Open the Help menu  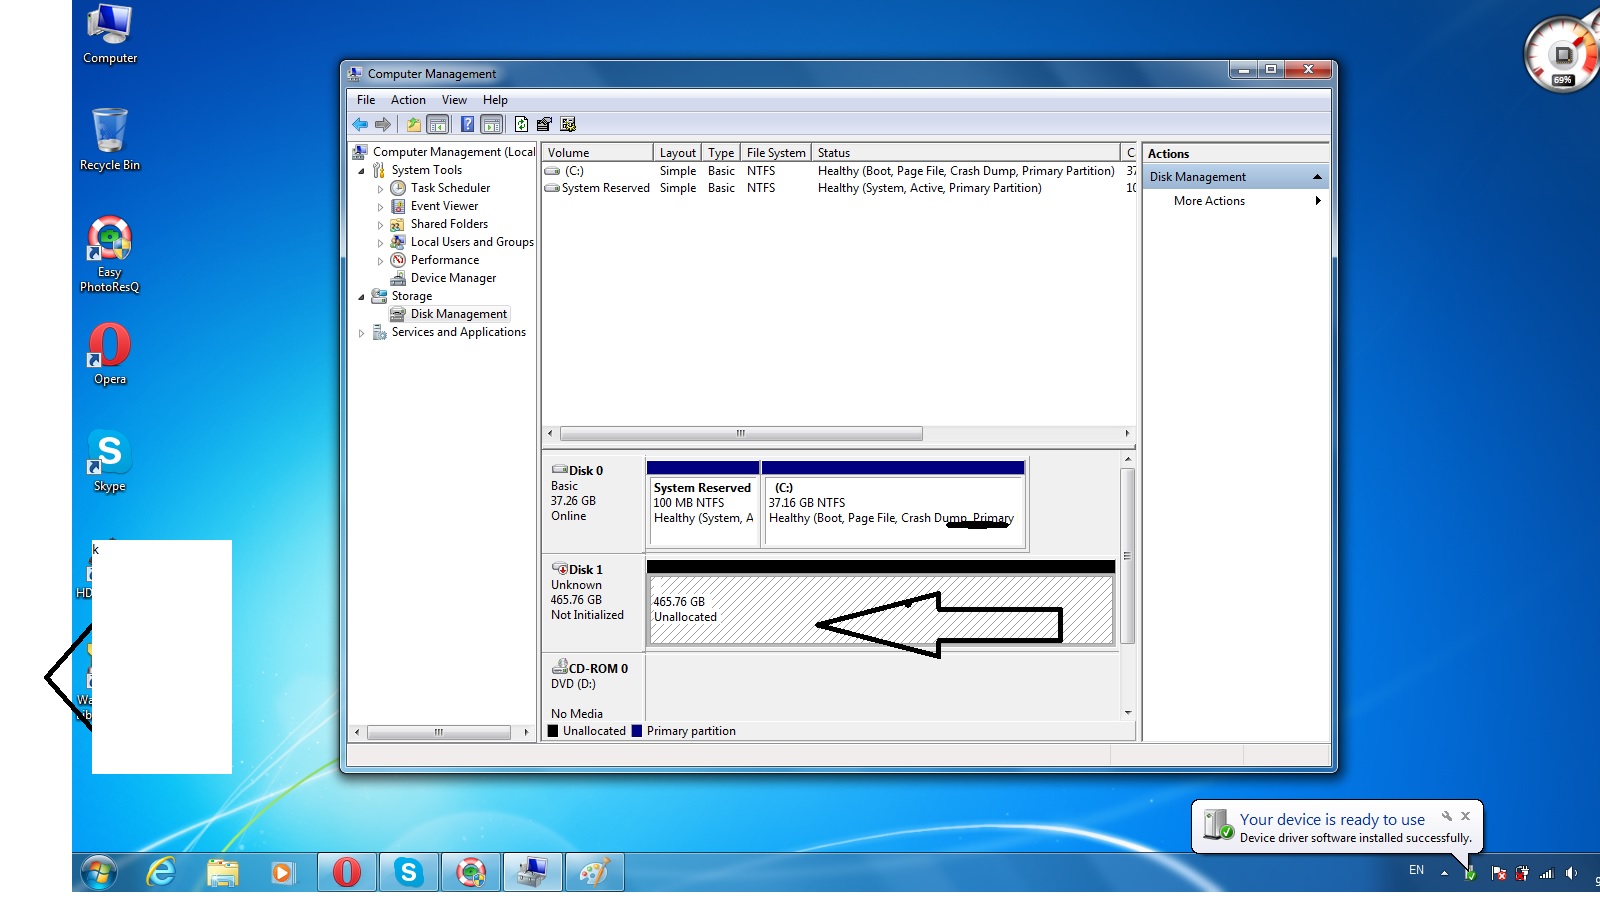495,100
